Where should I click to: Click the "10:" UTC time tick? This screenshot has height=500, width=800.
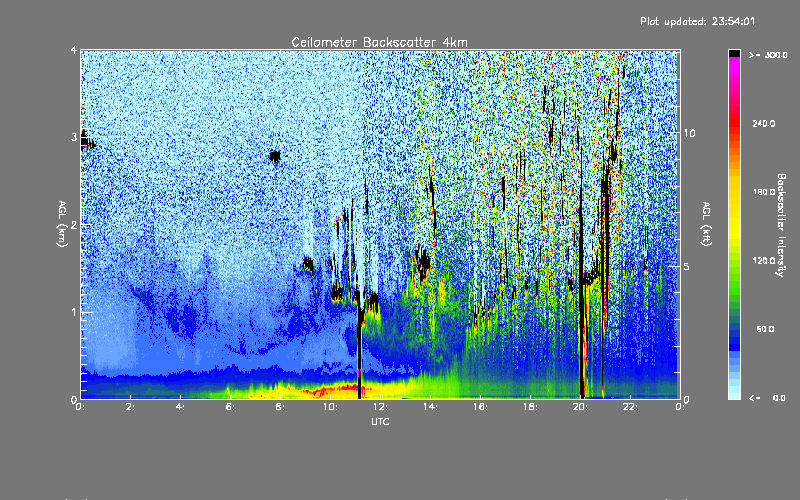click(331, 407)
